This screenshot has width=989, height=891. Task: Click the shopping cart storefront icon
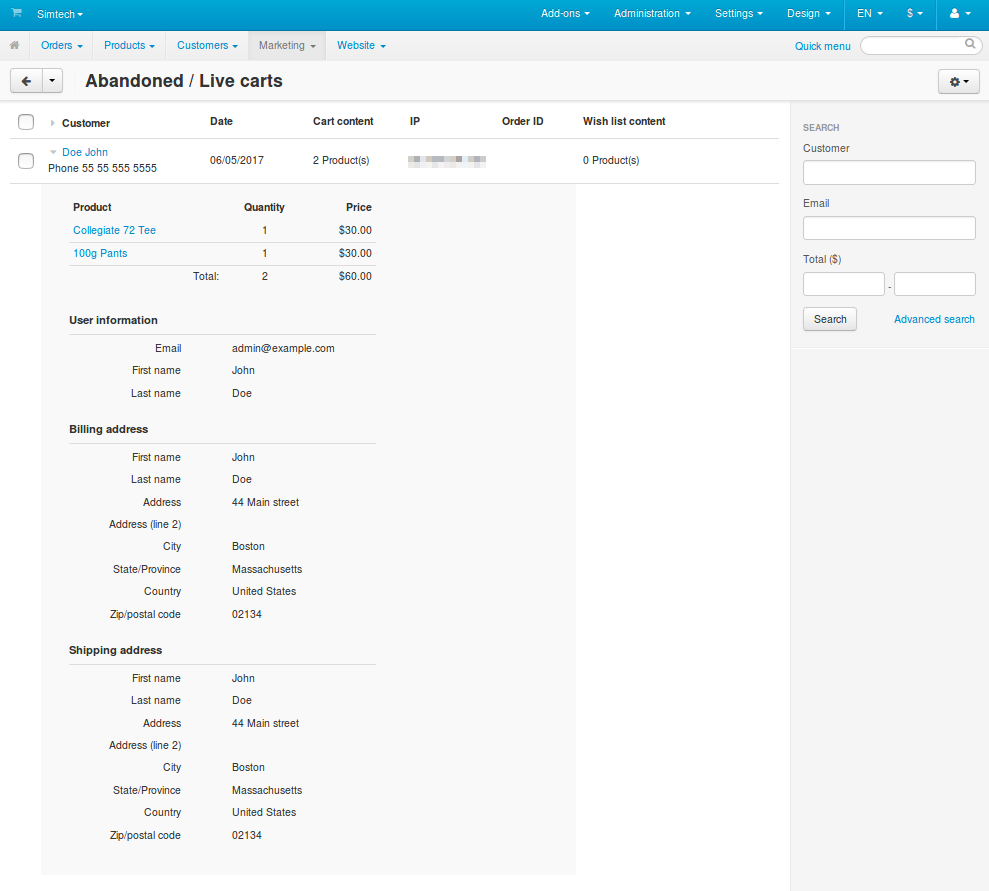(x=16, y=13)
